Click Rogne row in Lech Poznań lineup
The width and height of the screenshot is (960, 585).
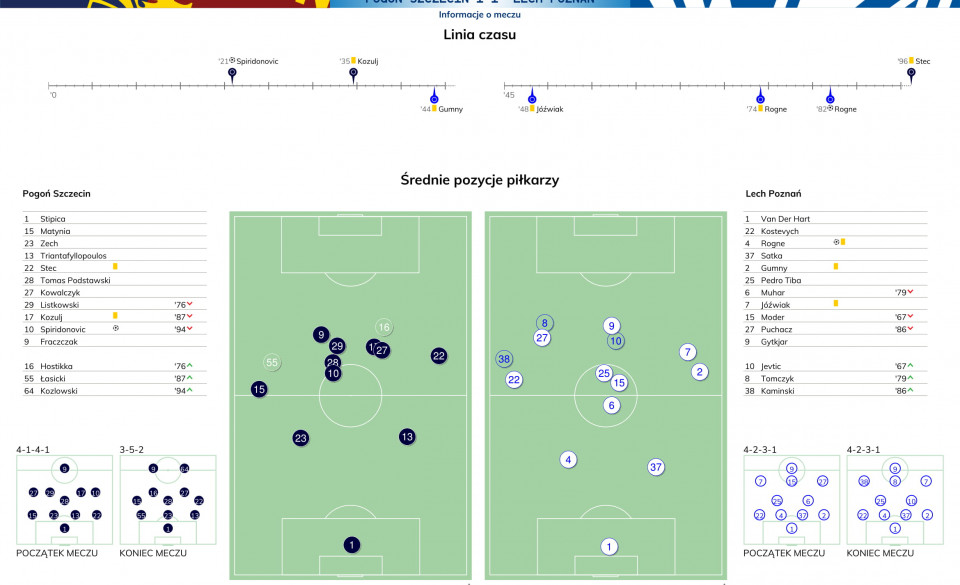pos(836,243)
